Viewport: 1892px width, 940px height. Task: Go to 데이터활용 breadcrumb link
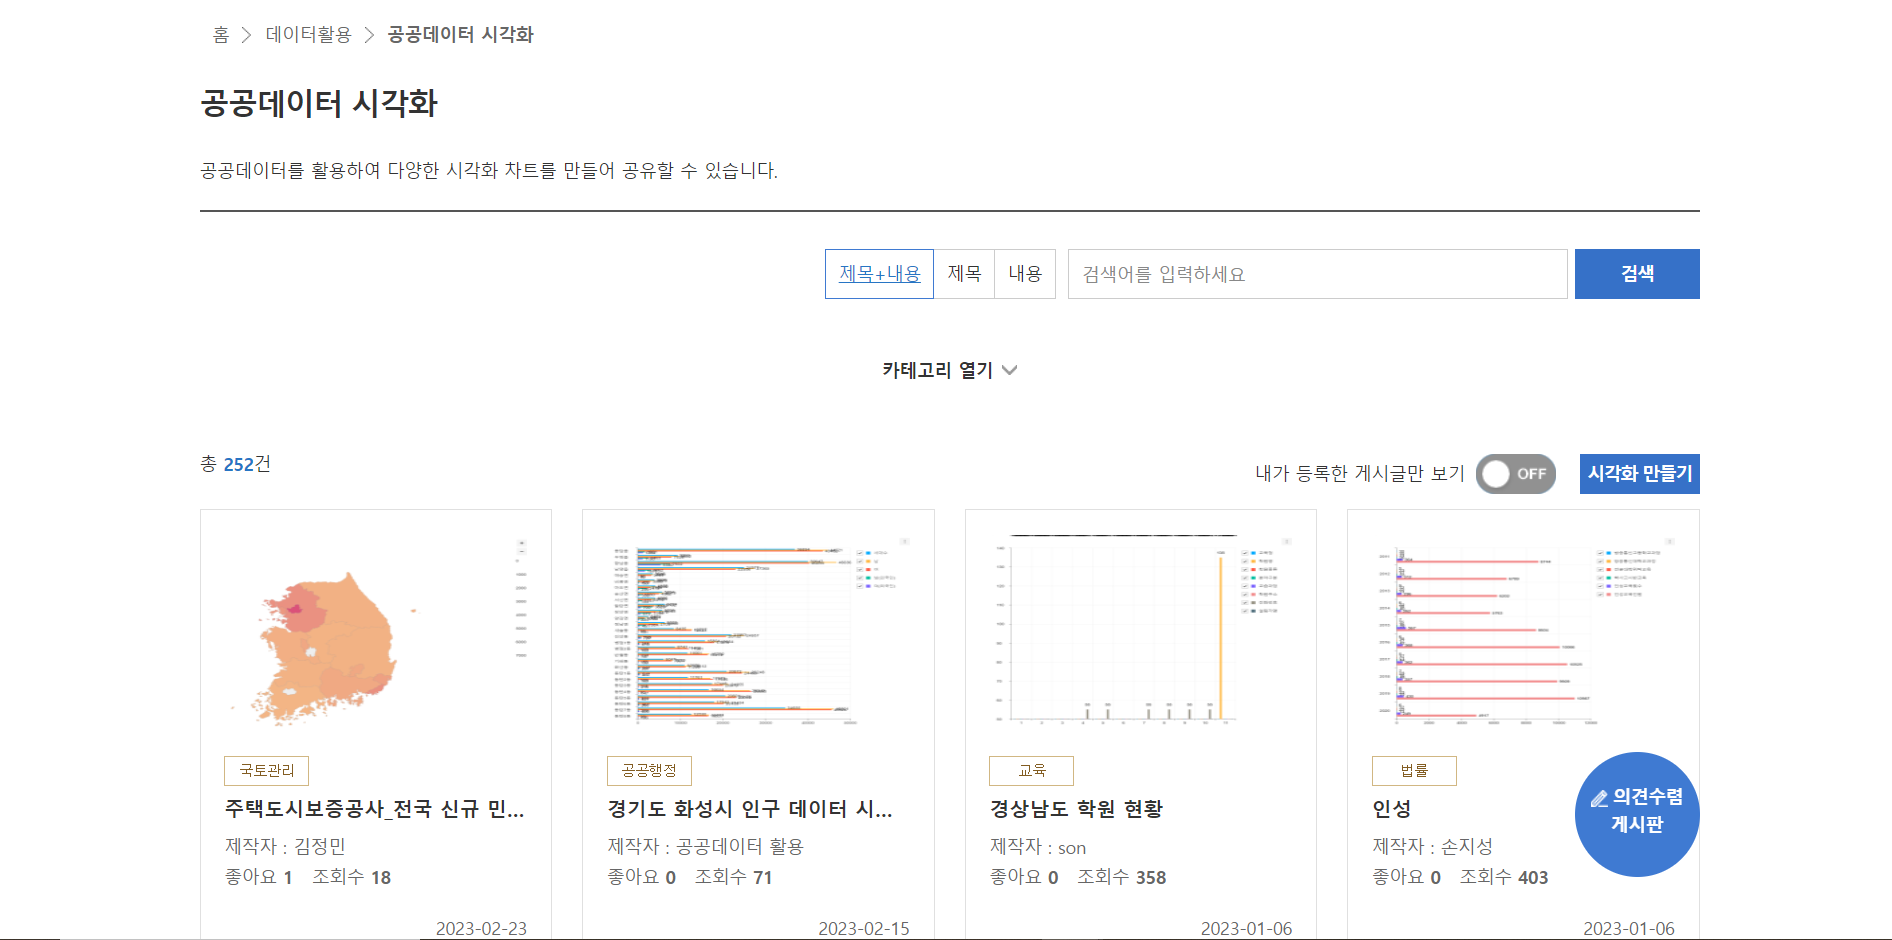coord(308,35)
